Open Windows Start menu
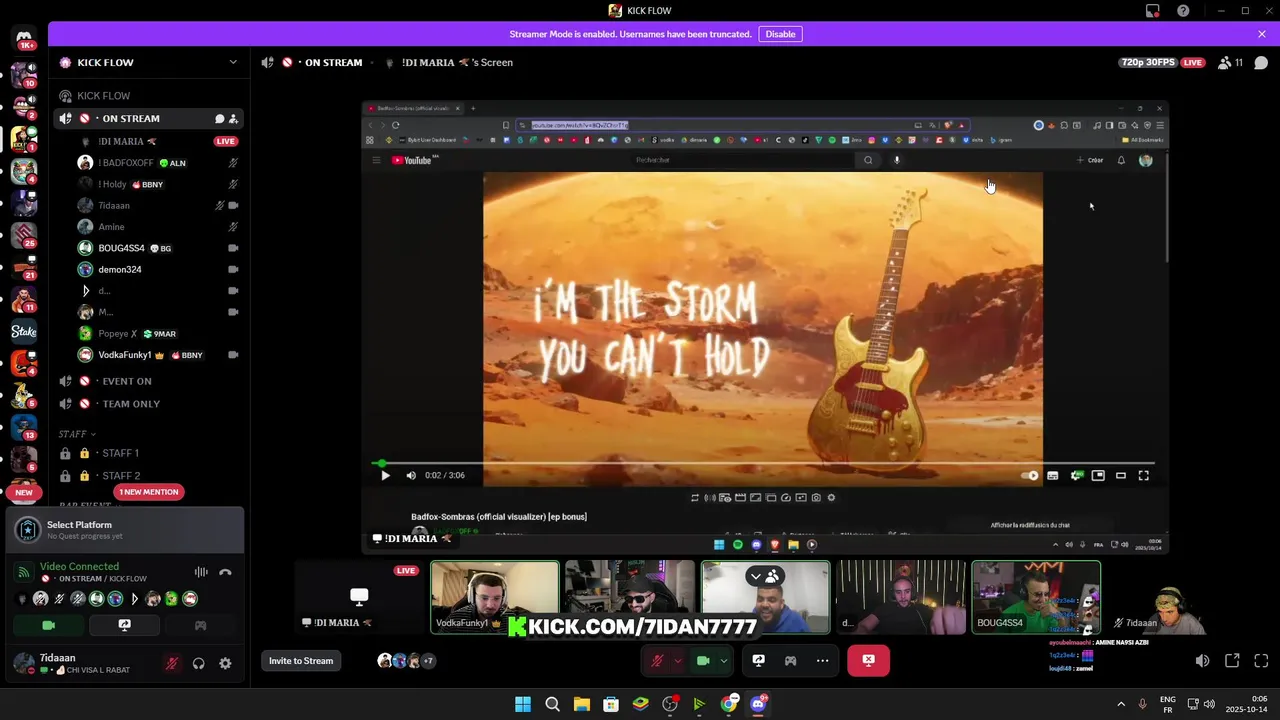Screen dimensions: 1280x720 click(523, 704)
